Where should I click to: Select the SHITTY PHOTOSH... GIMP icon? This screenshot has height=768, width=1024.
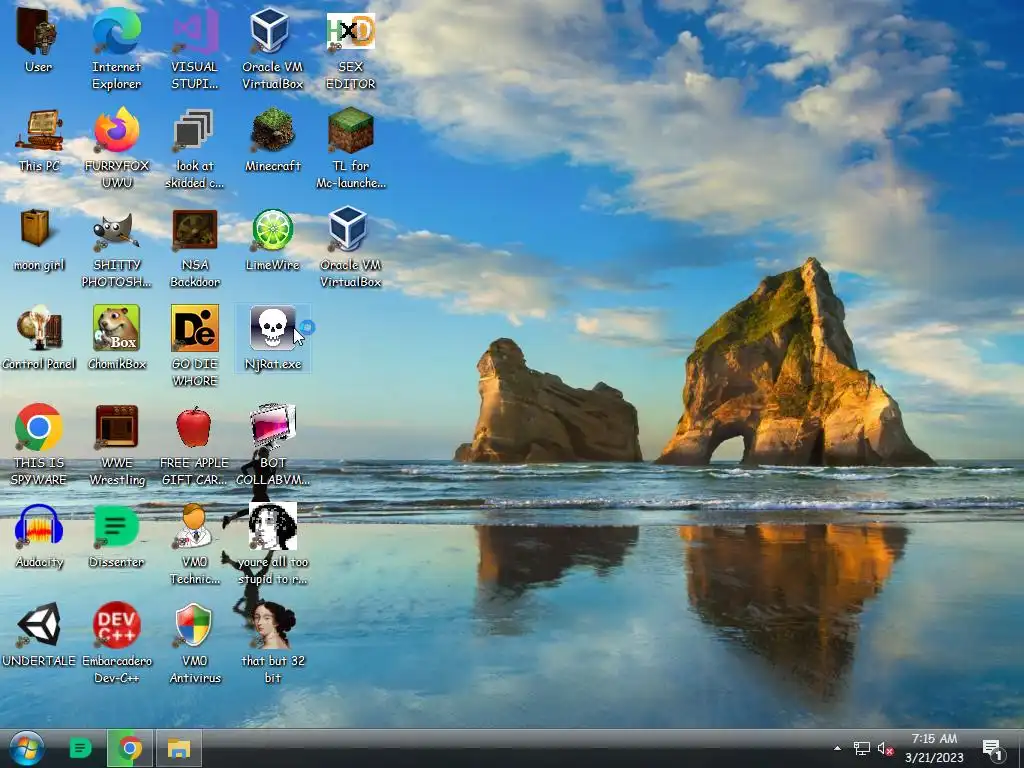point(116,230)
